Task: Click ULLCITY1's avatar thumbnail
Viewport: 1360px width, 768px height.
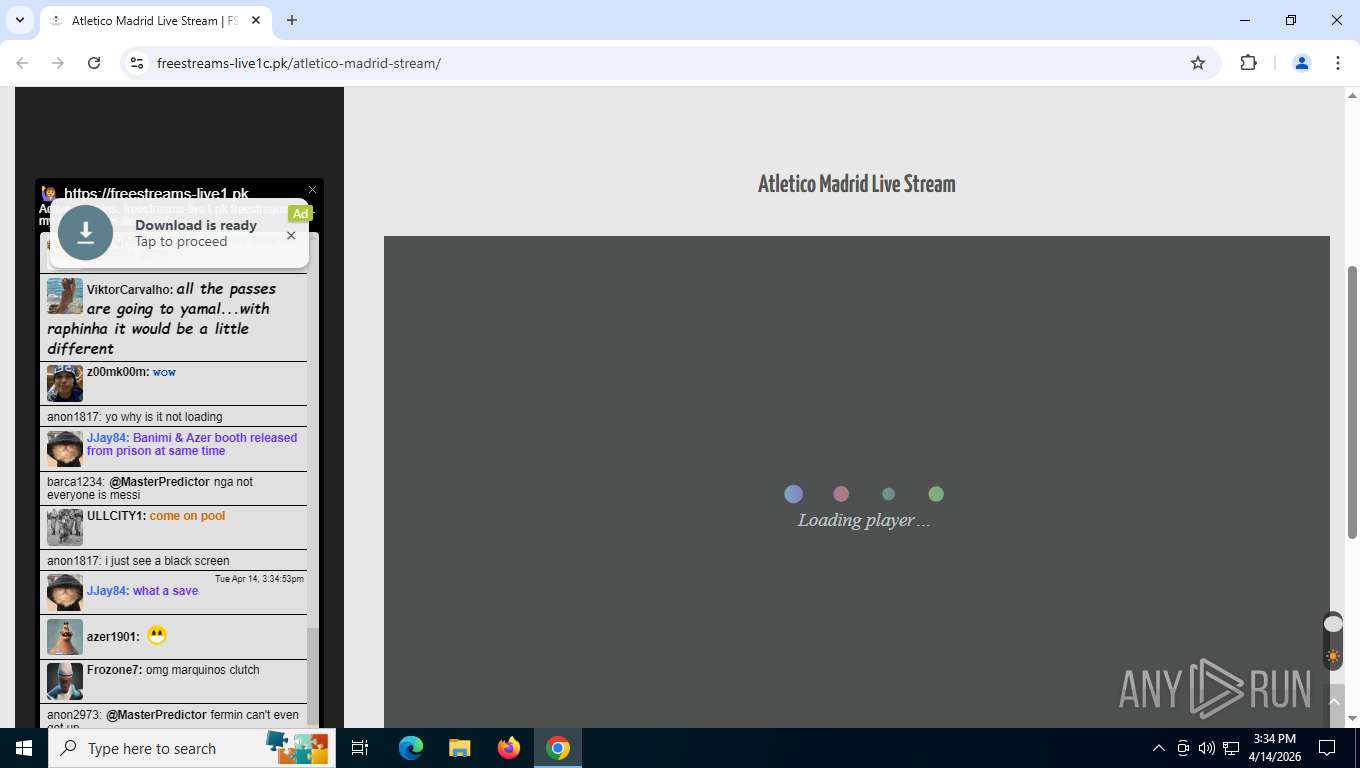Action: point(65,527)
